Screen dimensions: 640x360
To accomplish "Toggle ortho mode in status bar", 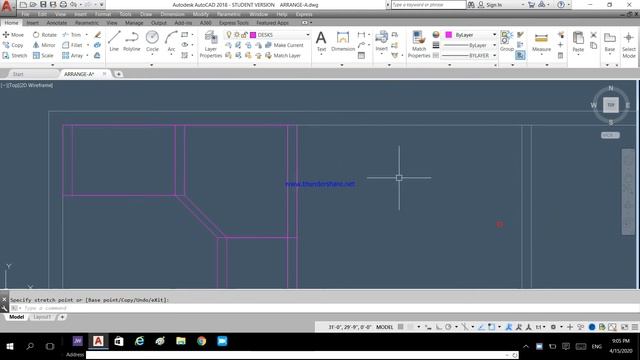I will point(438,327).
